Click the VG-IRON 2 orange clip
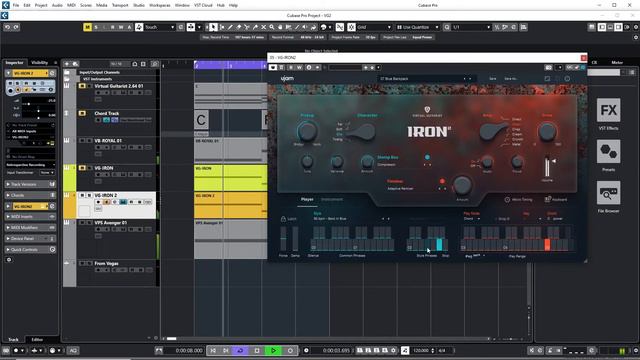The width and height of the screenshot is (640, 360). coord(231,205)
